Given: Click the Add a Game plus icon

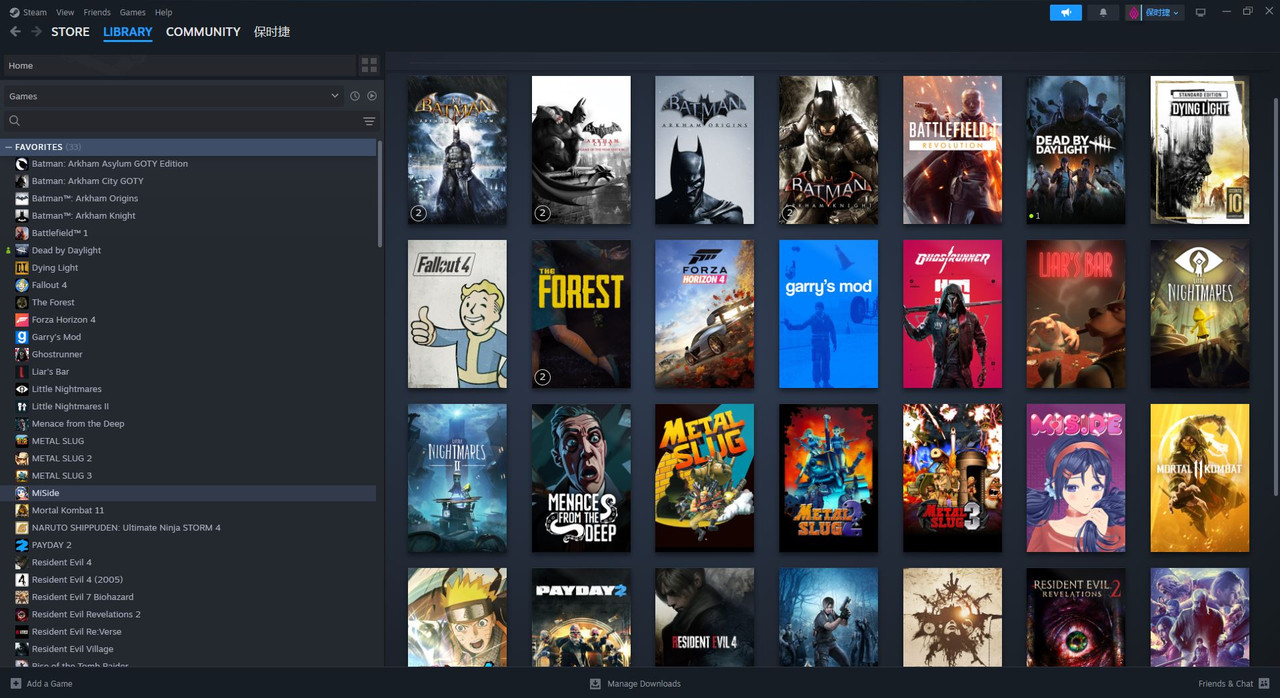Looking at the screenshot, I should click(x=15, y=684).
